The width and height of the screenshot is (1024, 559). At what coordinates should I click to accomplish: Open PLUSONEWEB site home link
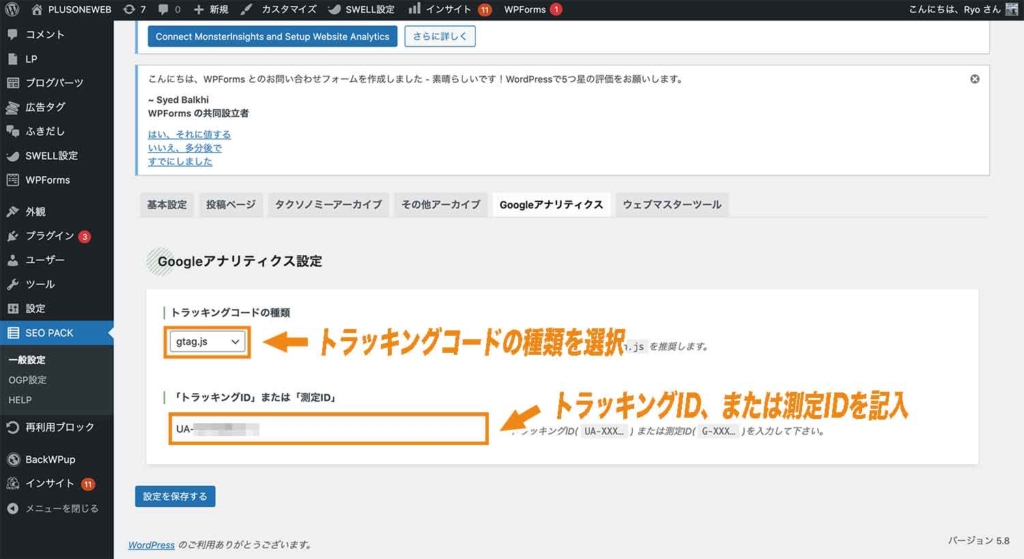72,9
